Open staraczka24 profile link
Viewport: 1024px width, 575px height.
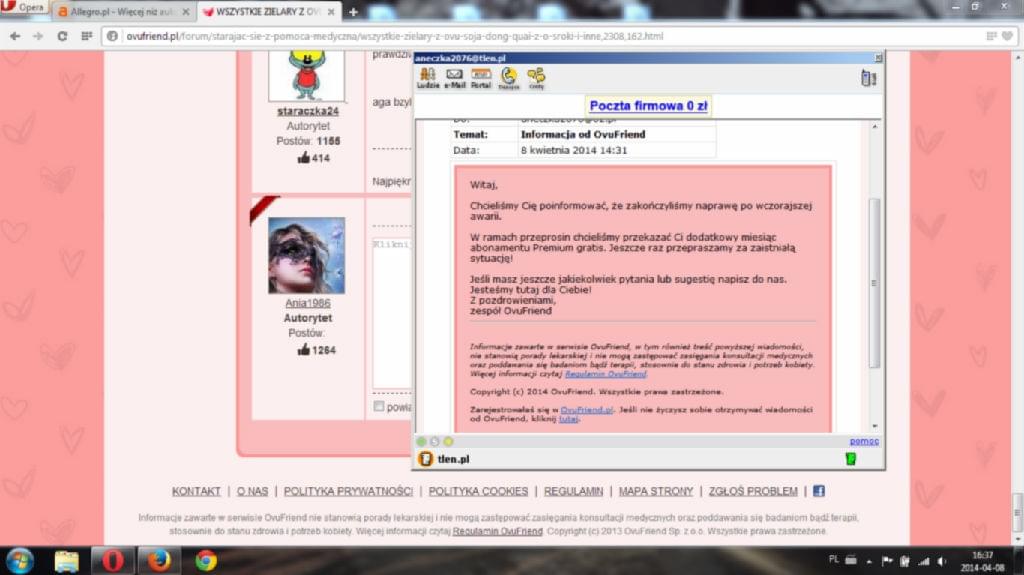pyautogui.click(x=308, y=111)
